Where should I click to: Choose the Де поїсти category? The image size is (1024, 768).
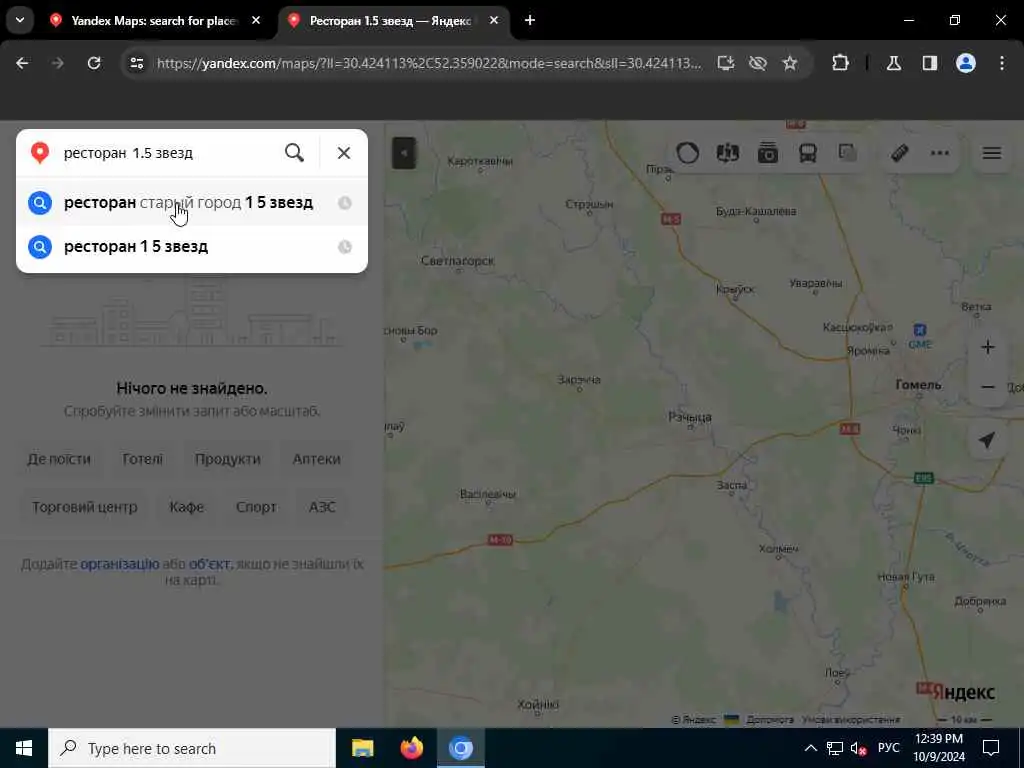pos(59,459)
